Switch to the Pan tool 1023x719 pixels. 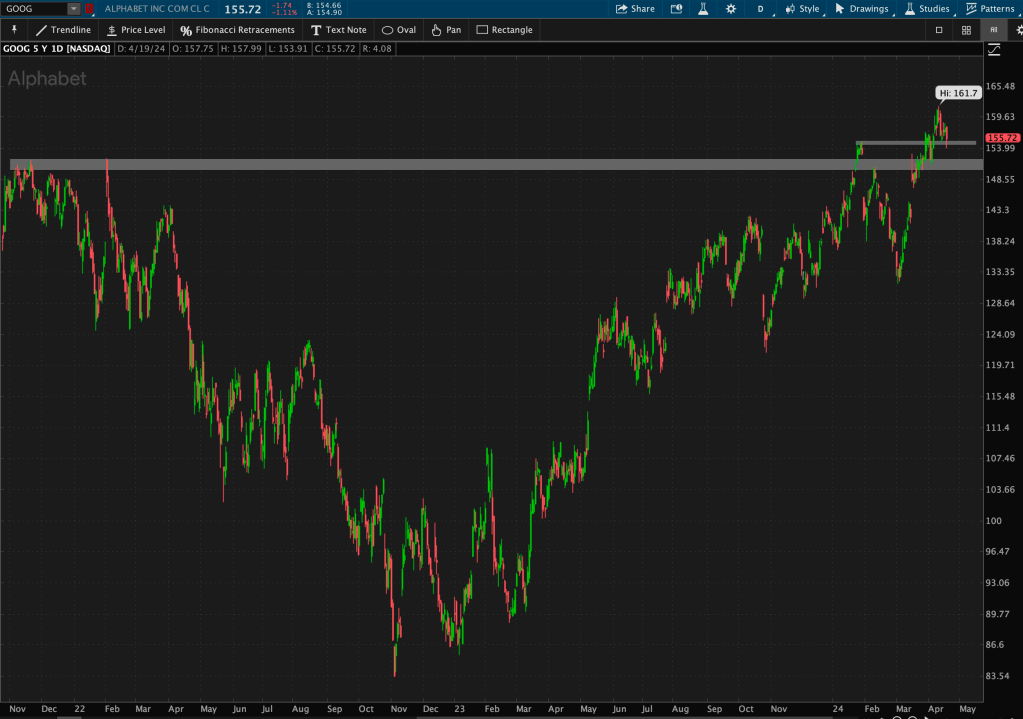[x=446, y=30]
